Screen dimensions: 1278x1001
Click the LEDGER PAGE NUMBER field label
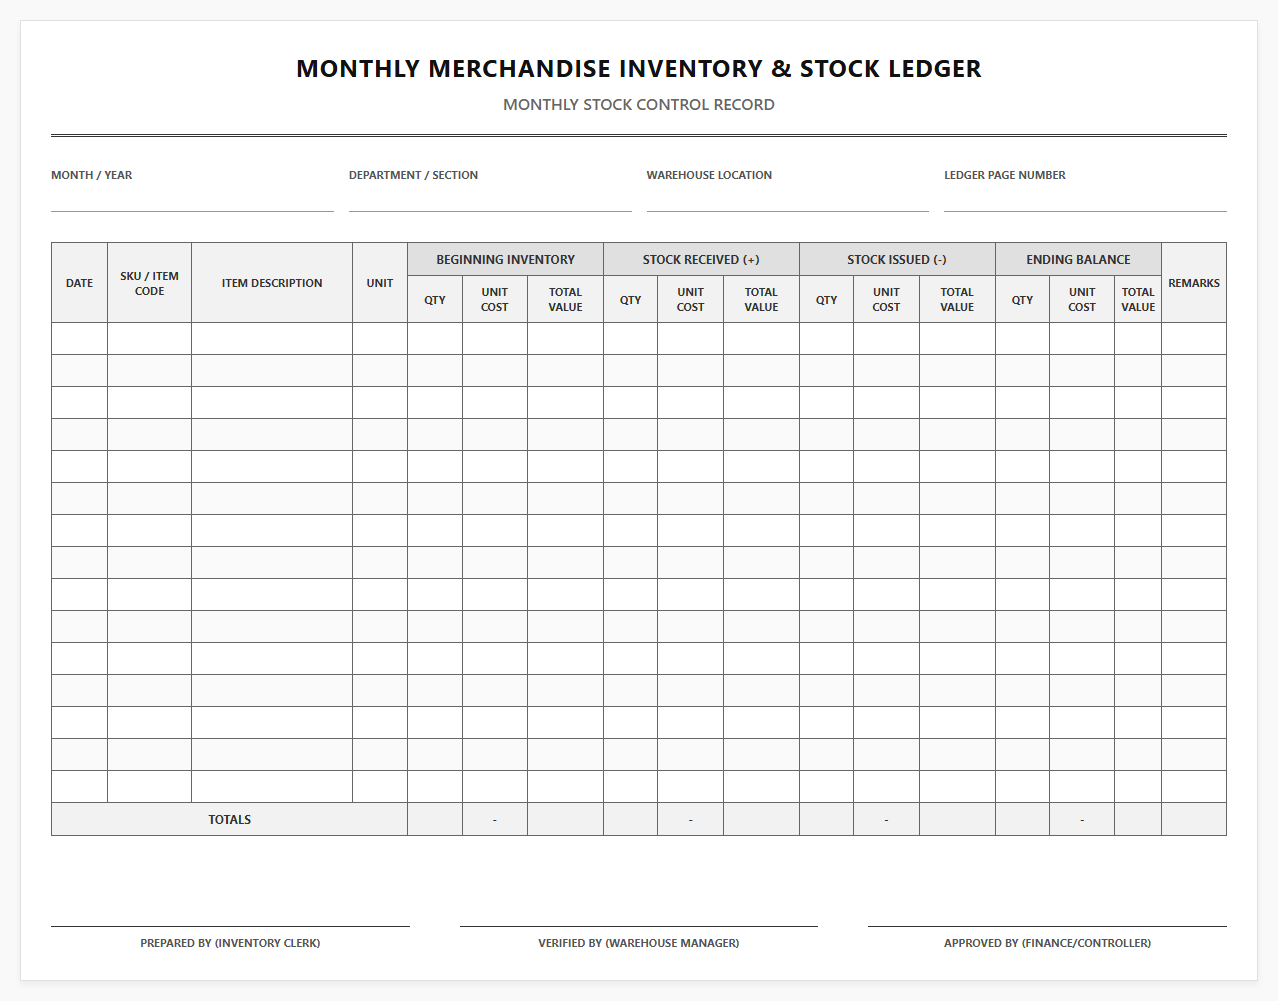(x=1005, y=175)
